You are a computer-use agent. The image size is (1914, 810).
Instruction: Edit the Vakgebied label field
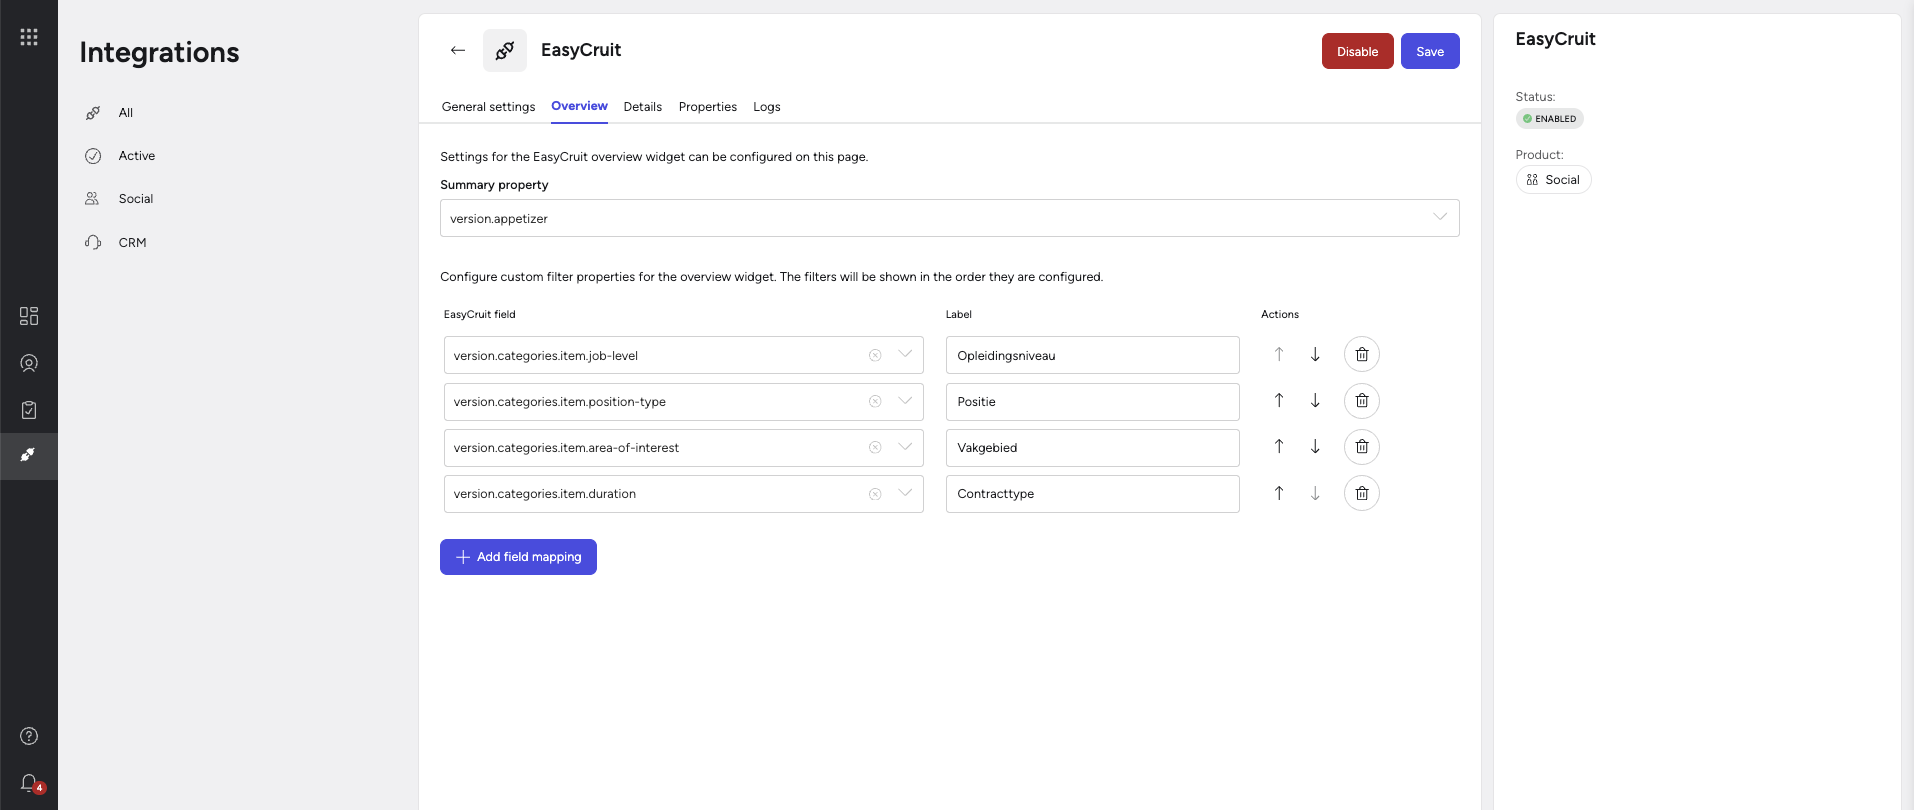coord(1092,447)
